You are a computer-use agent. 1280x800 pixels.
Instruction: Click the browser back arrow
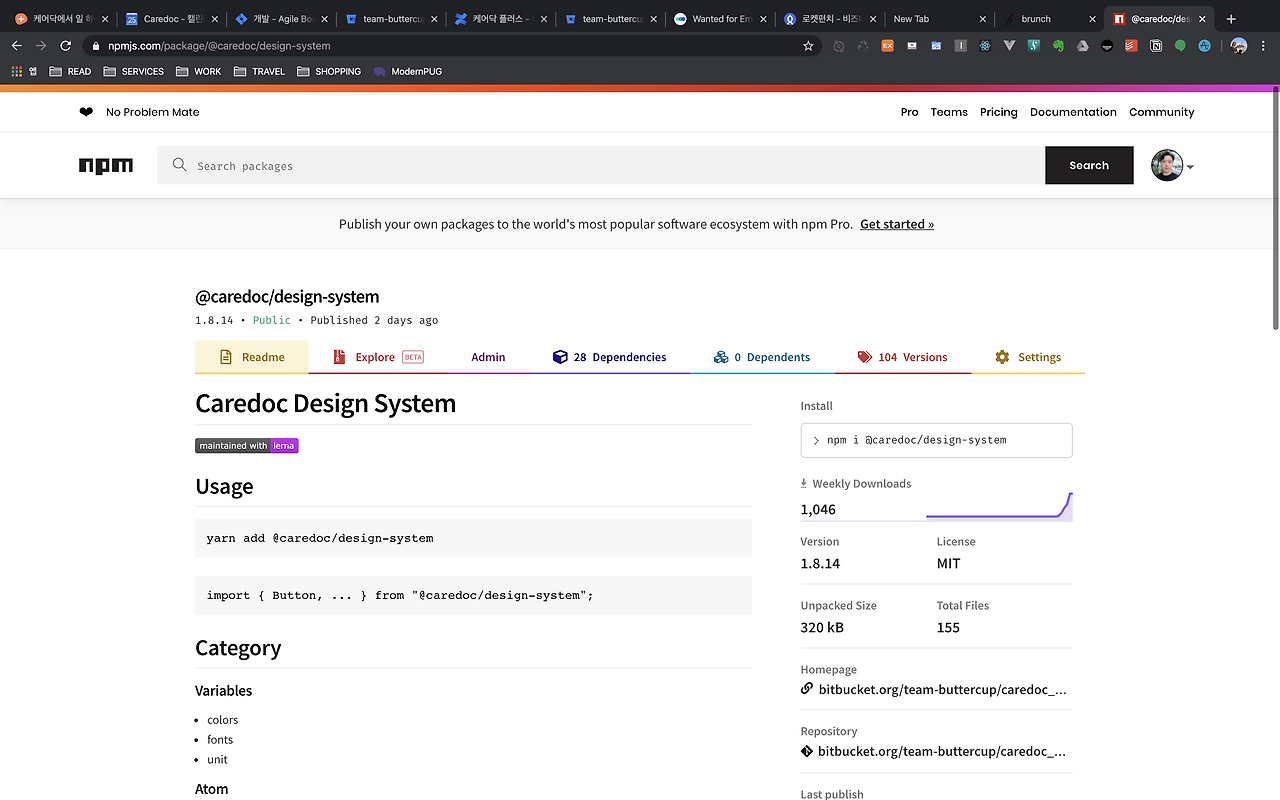pyautogui.click(x=17, y=46)
